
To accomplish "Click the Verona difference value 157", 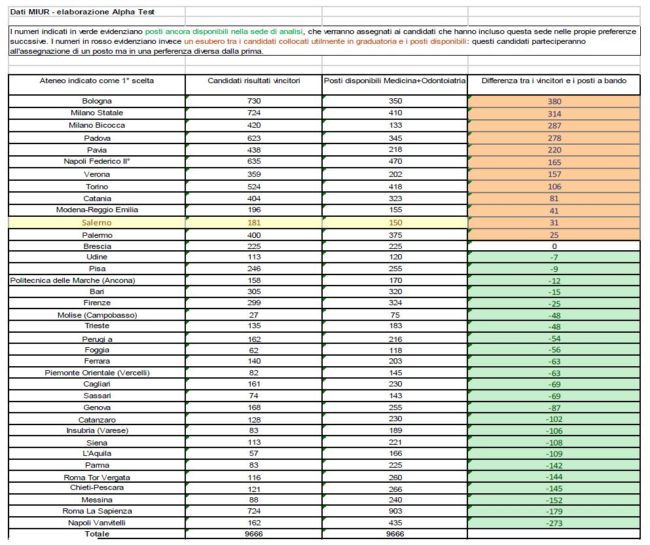I will 554,174.
